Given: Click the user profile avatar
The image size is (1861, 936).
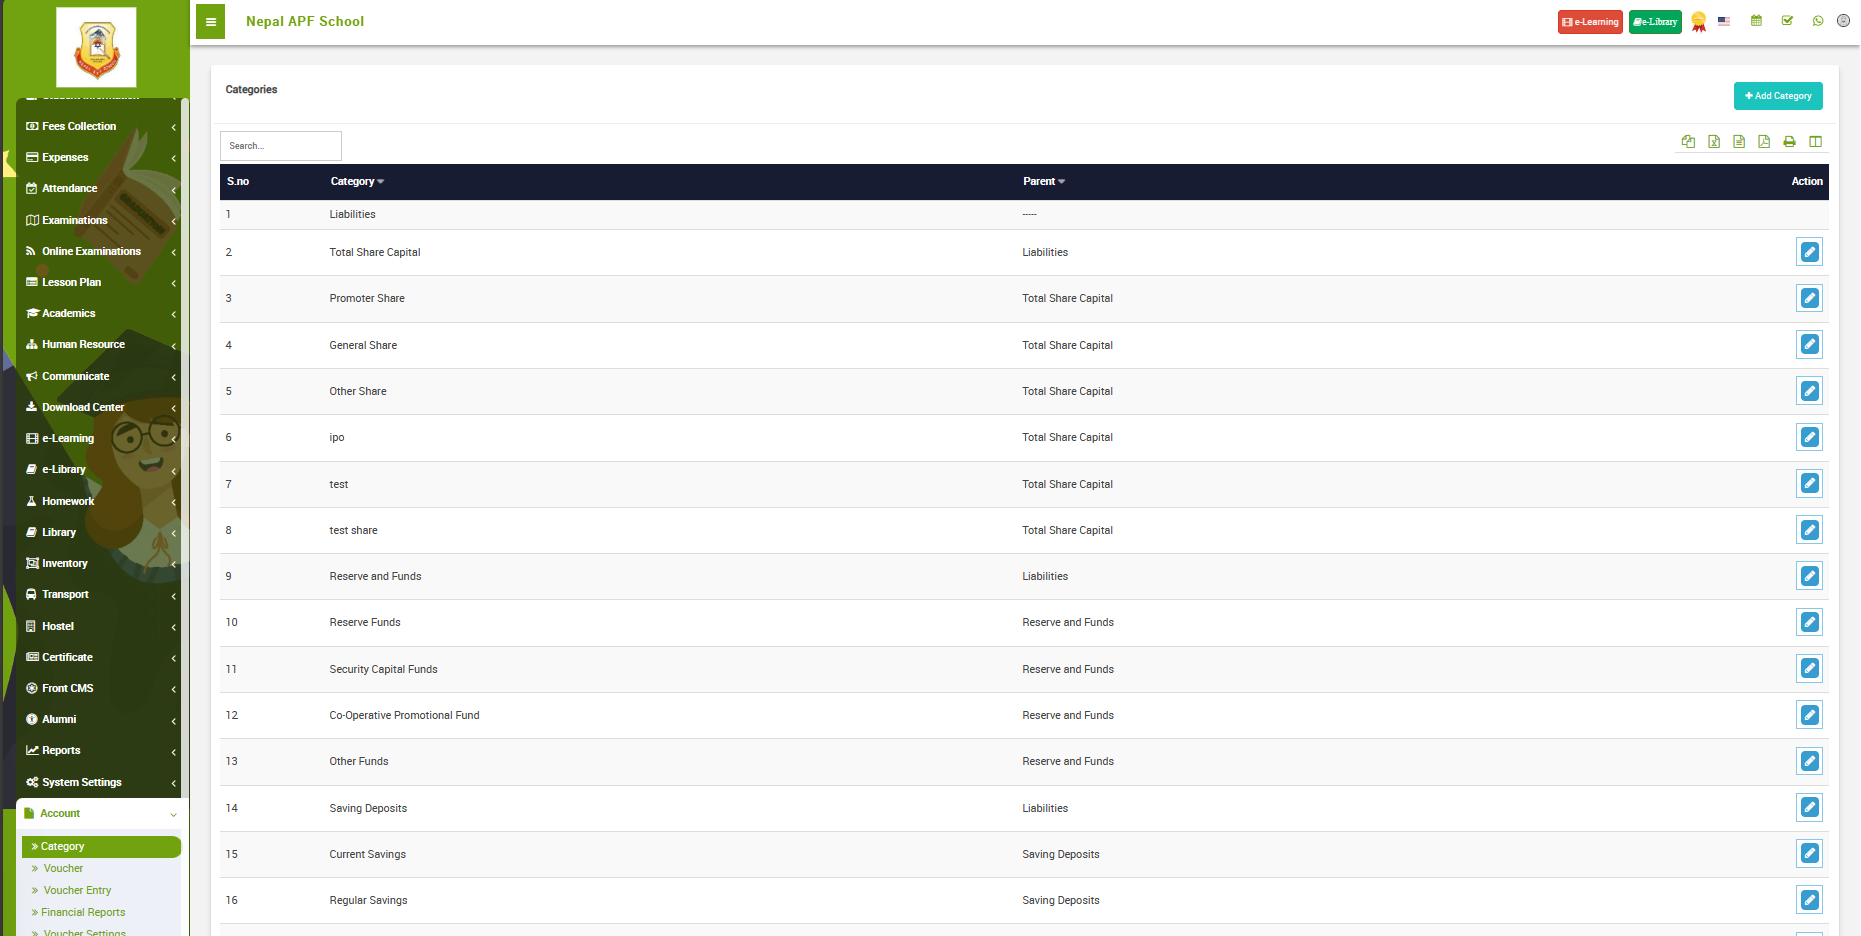Looking at the screenshot, I should [1843, 21].
